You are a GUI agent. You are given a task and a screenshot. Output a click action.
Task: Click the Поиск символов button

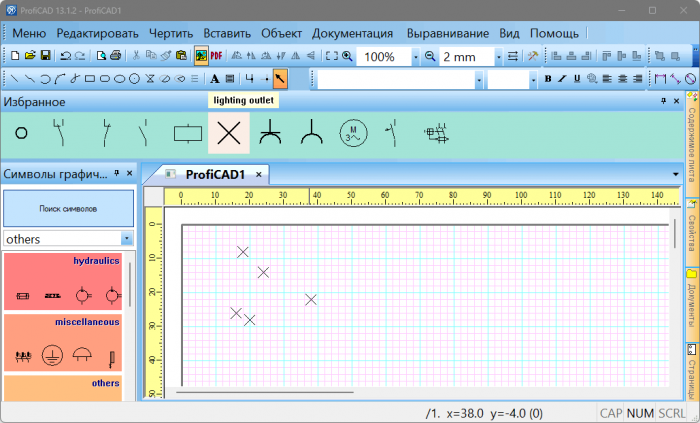[x=68, y=209]
